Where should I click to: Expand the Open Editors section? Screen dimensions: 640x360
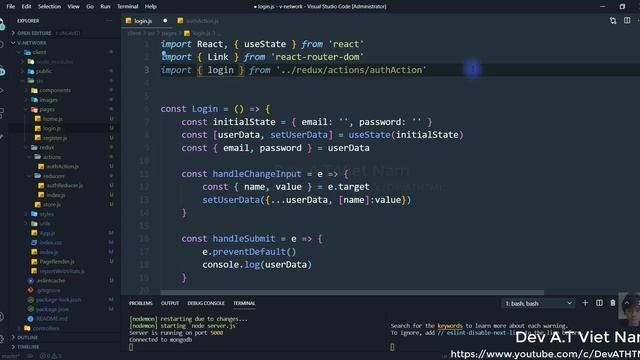tap(34, 33)
